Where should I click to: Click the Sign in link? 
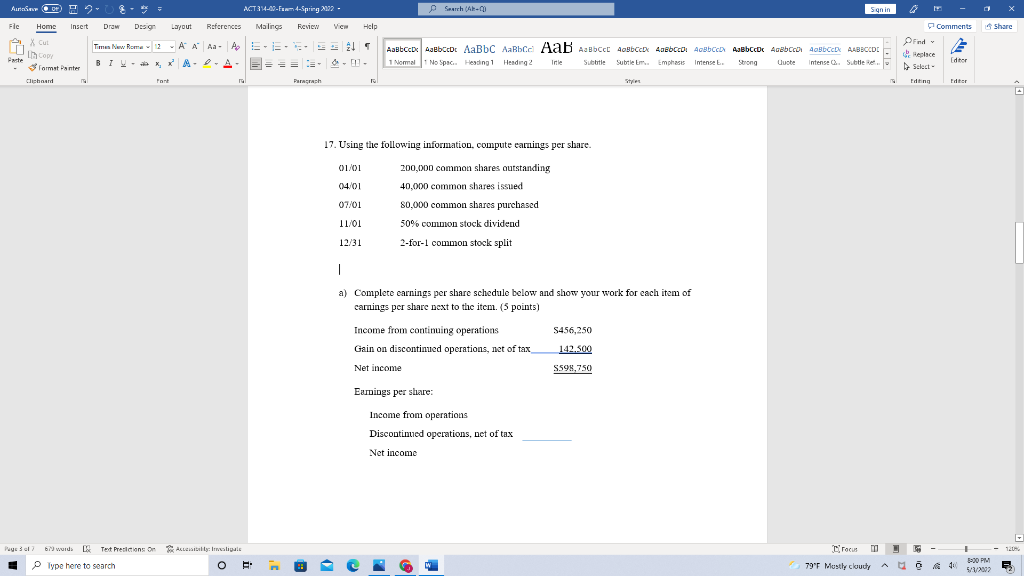[882, 7]
